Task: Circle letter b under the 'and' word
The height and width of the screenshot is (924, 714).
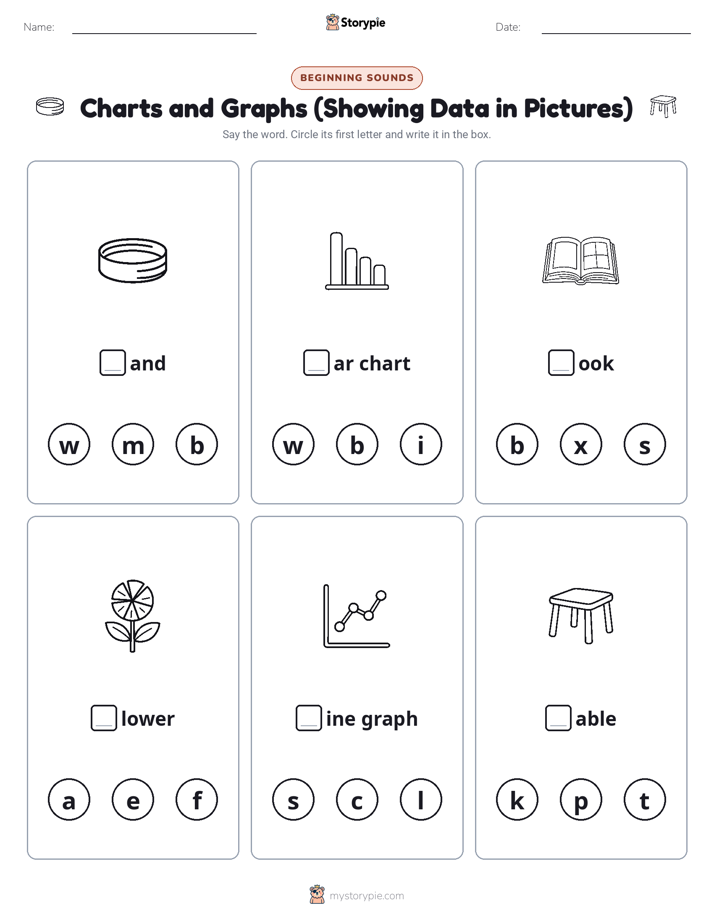Action: (197, 444)
